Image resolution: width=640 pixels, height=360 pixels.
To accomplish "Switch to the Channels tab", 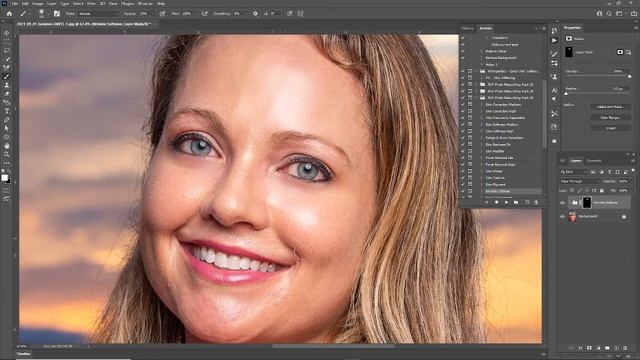I will pos(594,160).
